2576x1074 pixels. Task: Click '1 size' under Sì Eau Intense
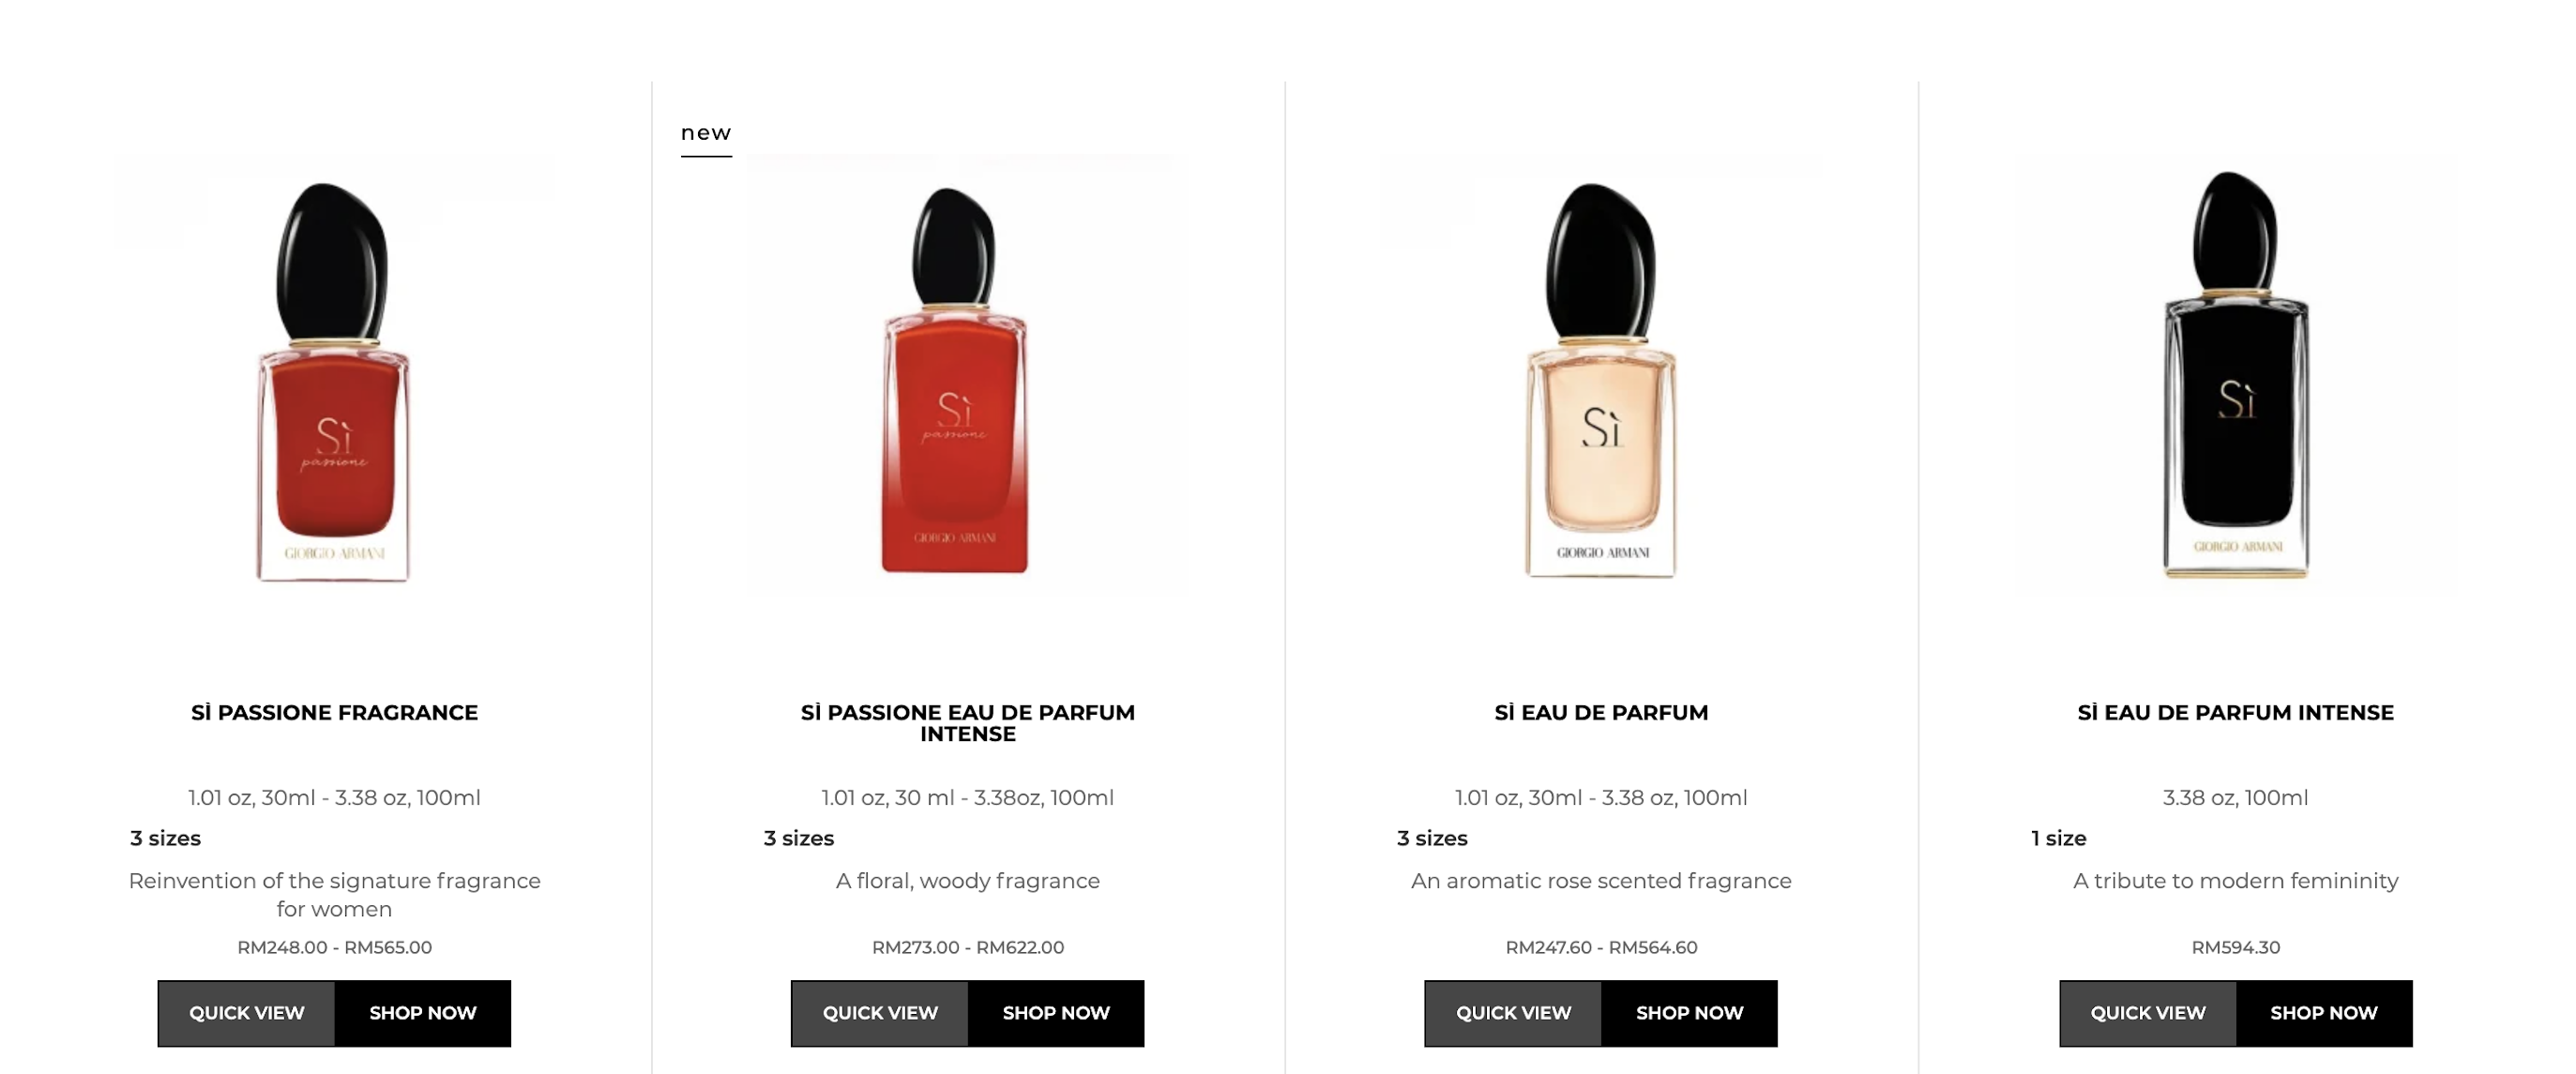(x=2059, y=838)
